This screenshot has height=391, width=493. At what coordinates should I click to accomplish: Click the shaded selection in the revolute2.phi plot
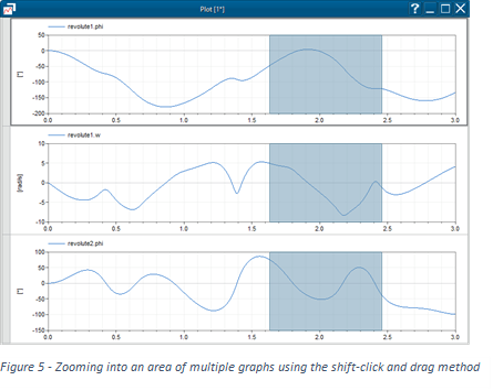(325, 291)
